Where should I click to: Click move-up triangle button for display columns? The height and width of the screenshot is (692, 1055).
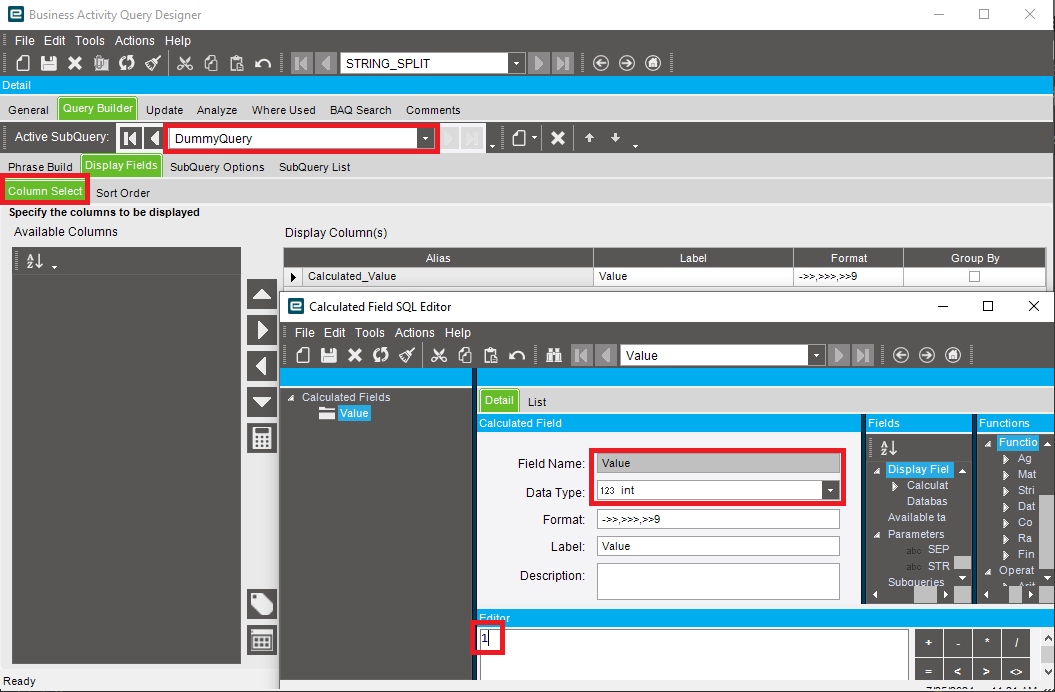tap(262, 294)
